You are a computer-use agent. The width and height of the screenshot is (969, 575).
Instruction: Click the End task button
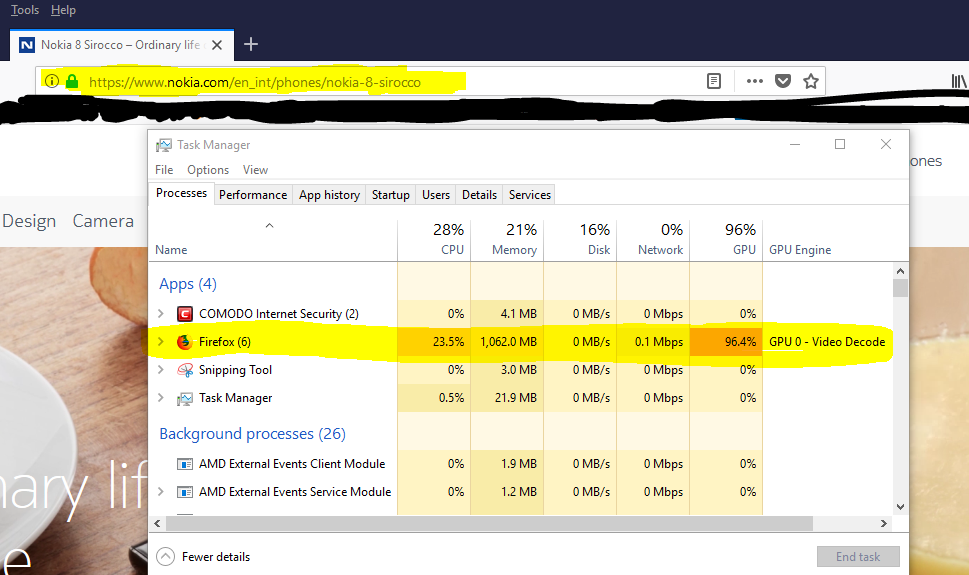[x=858, y=556]
